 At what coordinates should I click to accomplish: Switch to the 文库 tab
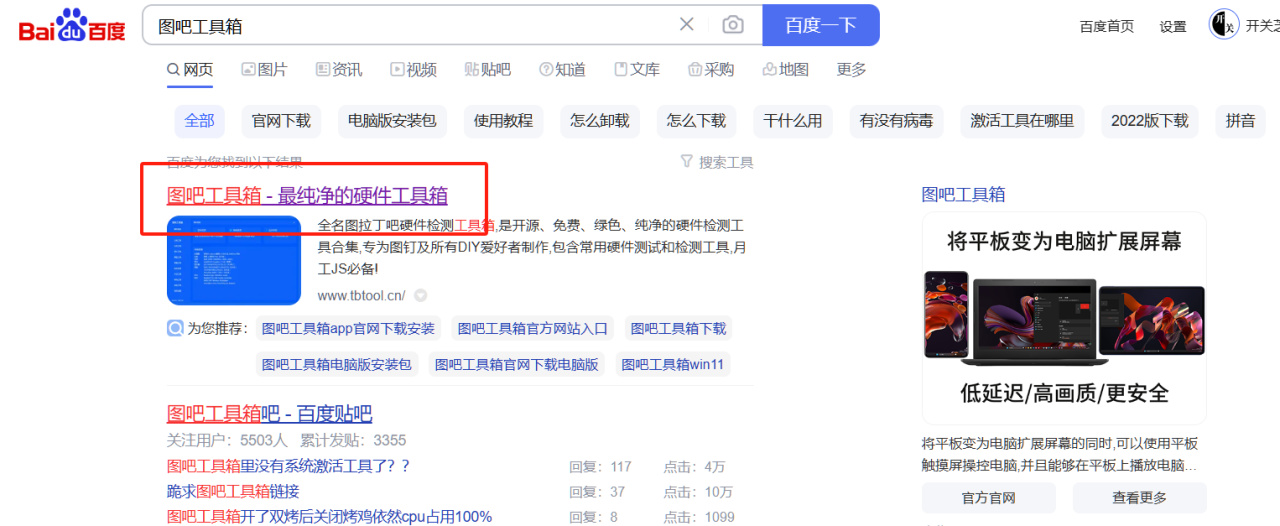pyautogui.click(x=637, y=69)
